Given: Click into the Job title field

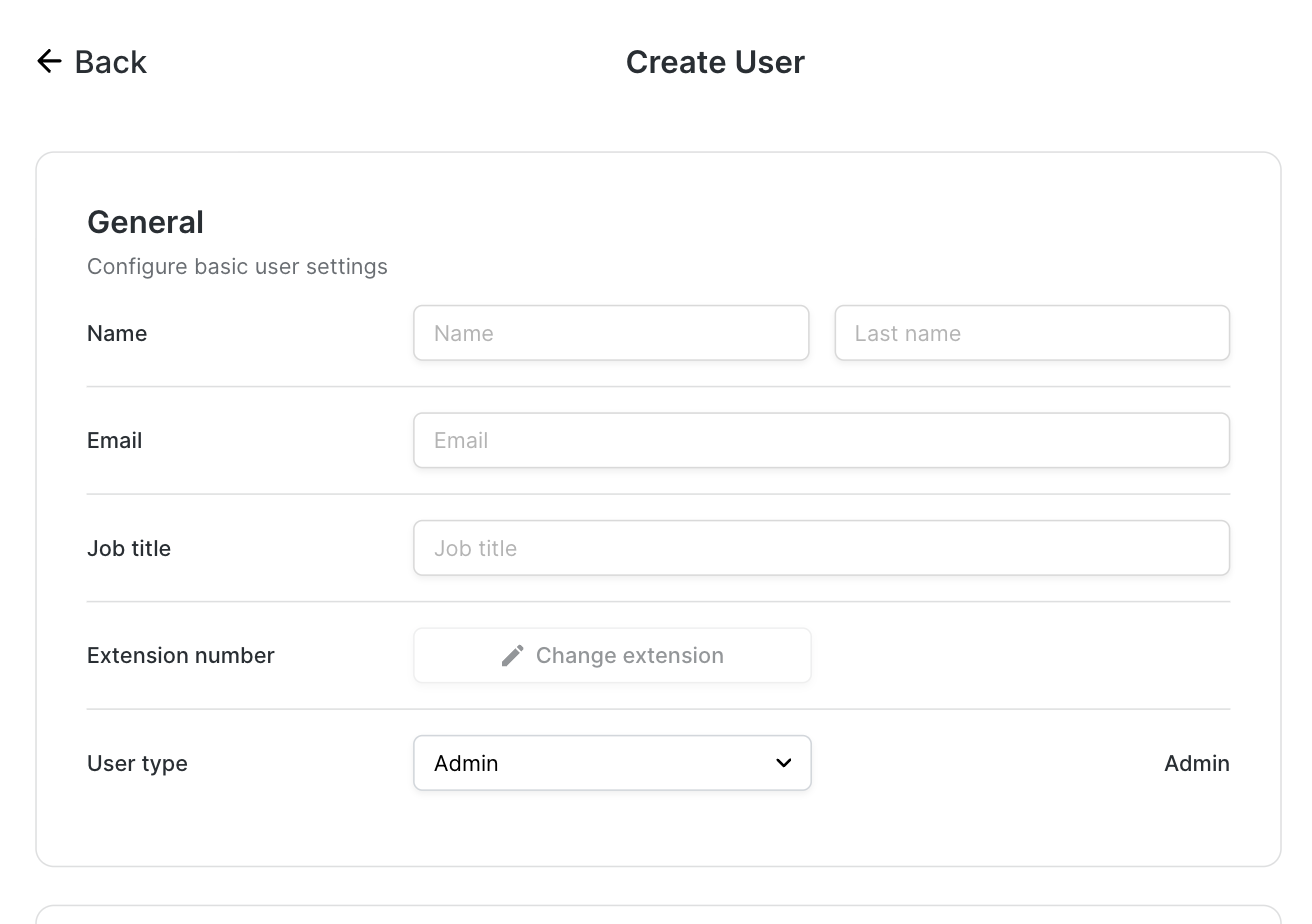Looking at the screenshot, I should 821,548.
